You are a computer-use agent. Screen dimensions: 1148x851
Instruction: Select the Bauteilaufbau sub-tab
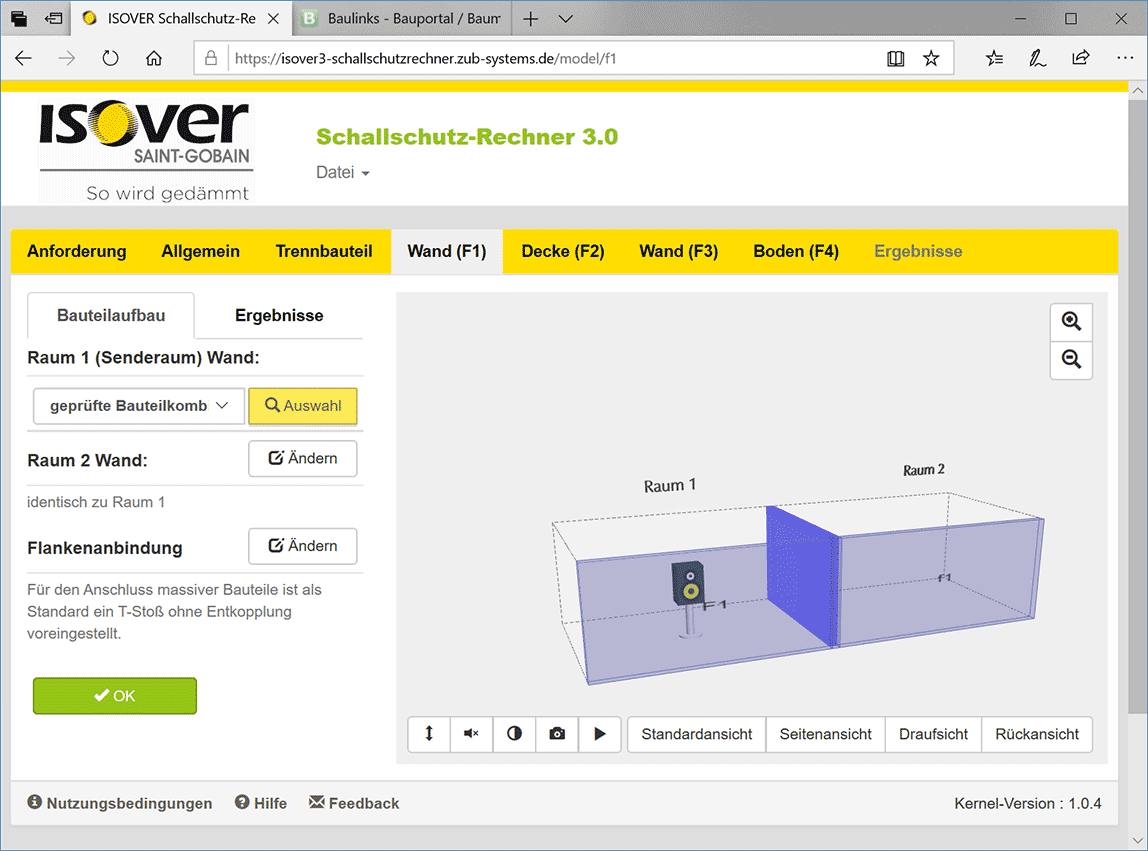(x=111, y=316)
